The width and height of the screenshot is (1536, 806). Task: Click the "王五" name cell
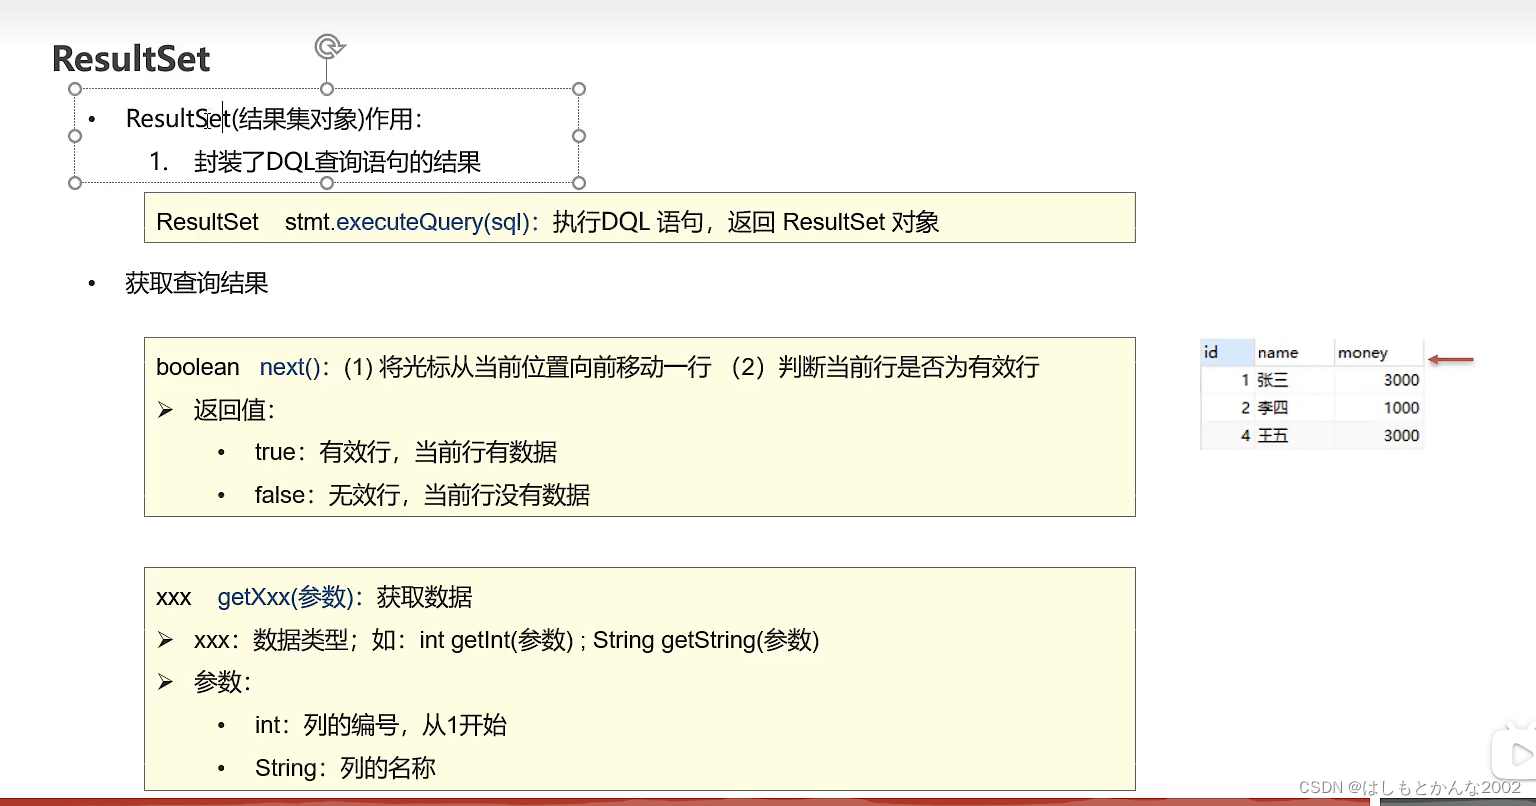coord(1273,436)
